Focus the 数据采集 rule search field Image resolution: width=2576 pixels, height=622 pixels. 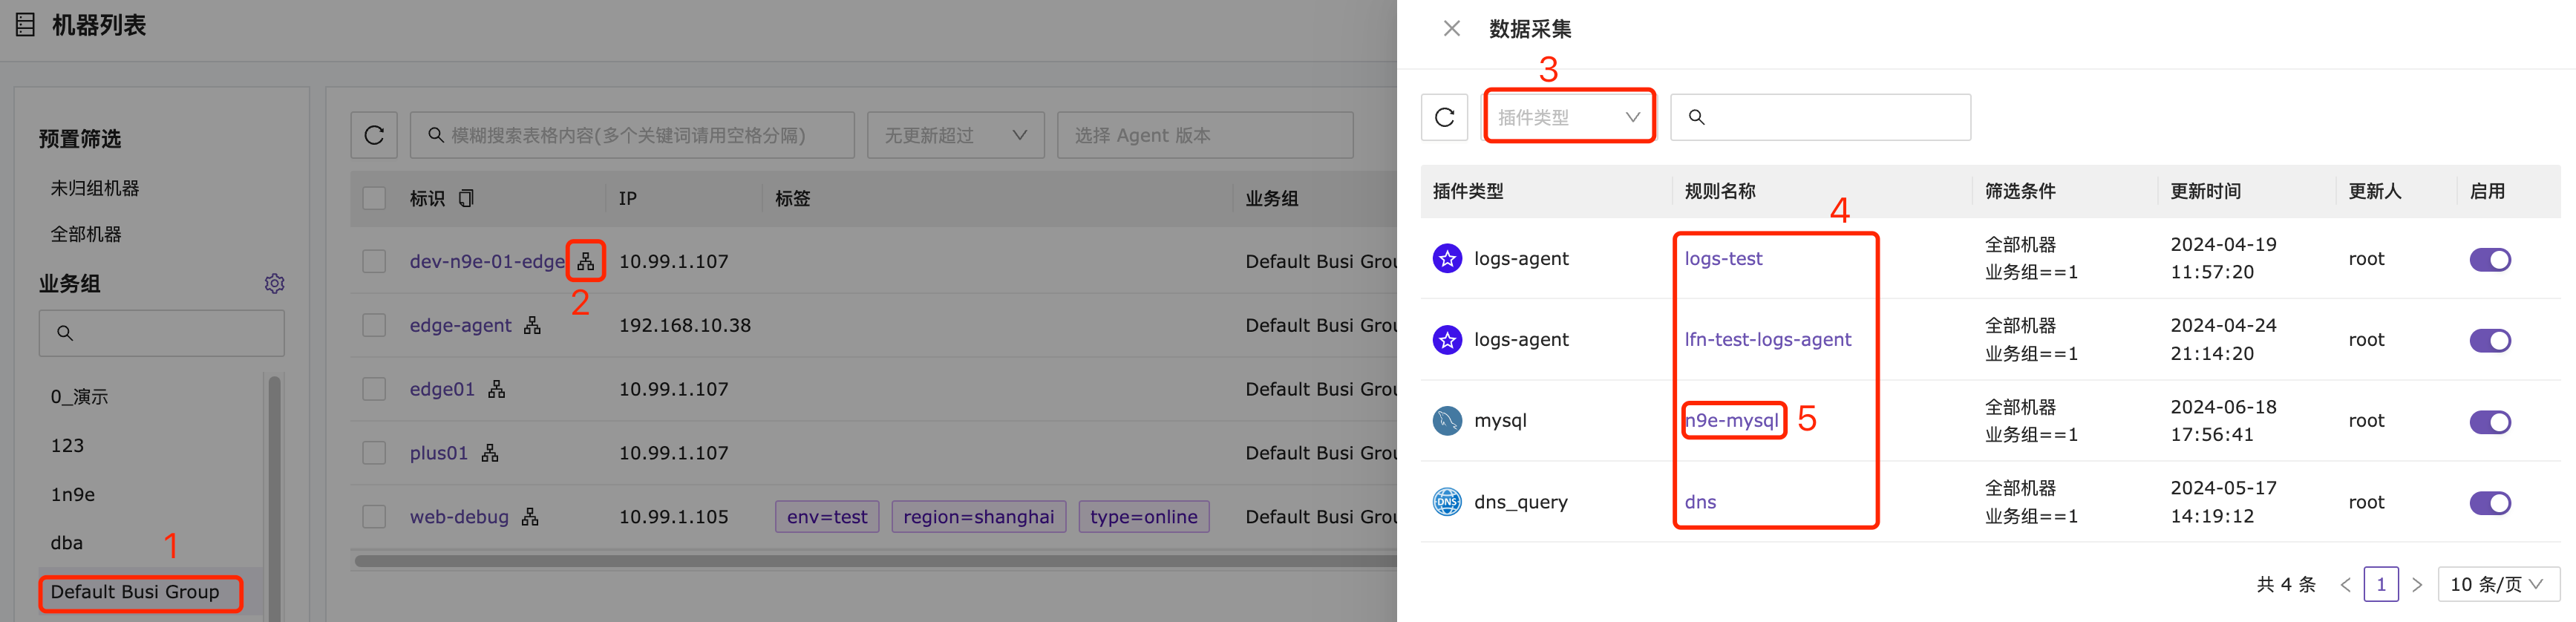click(x=1821, y=117)
